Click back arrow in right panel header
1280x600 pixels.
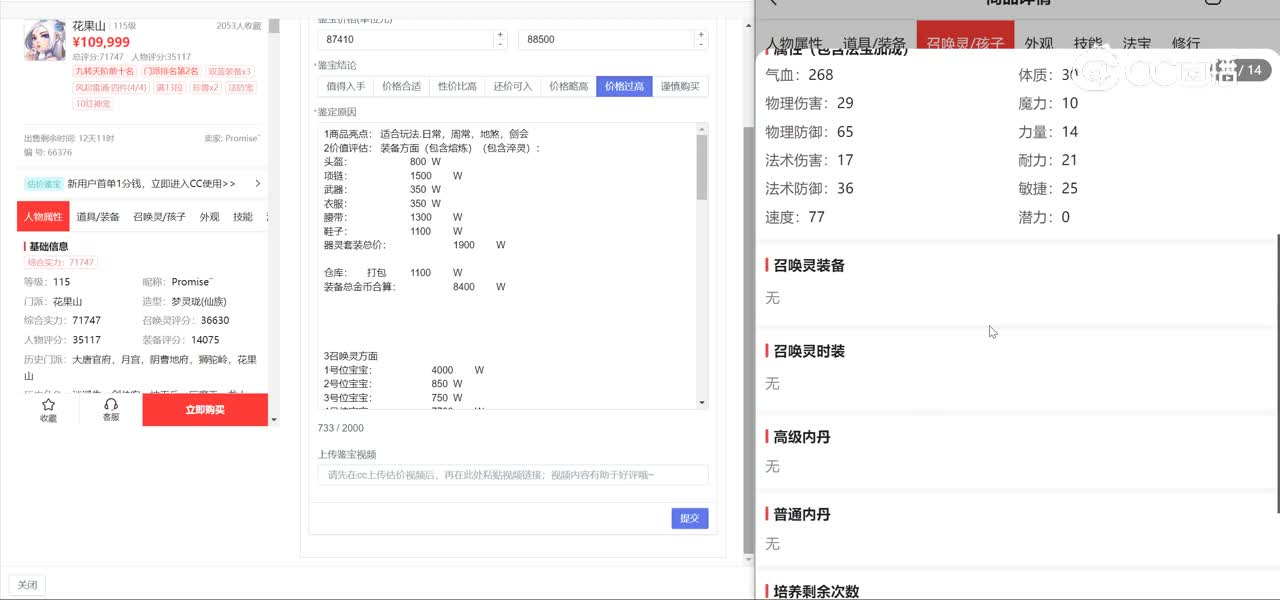[x=773, y=3]
